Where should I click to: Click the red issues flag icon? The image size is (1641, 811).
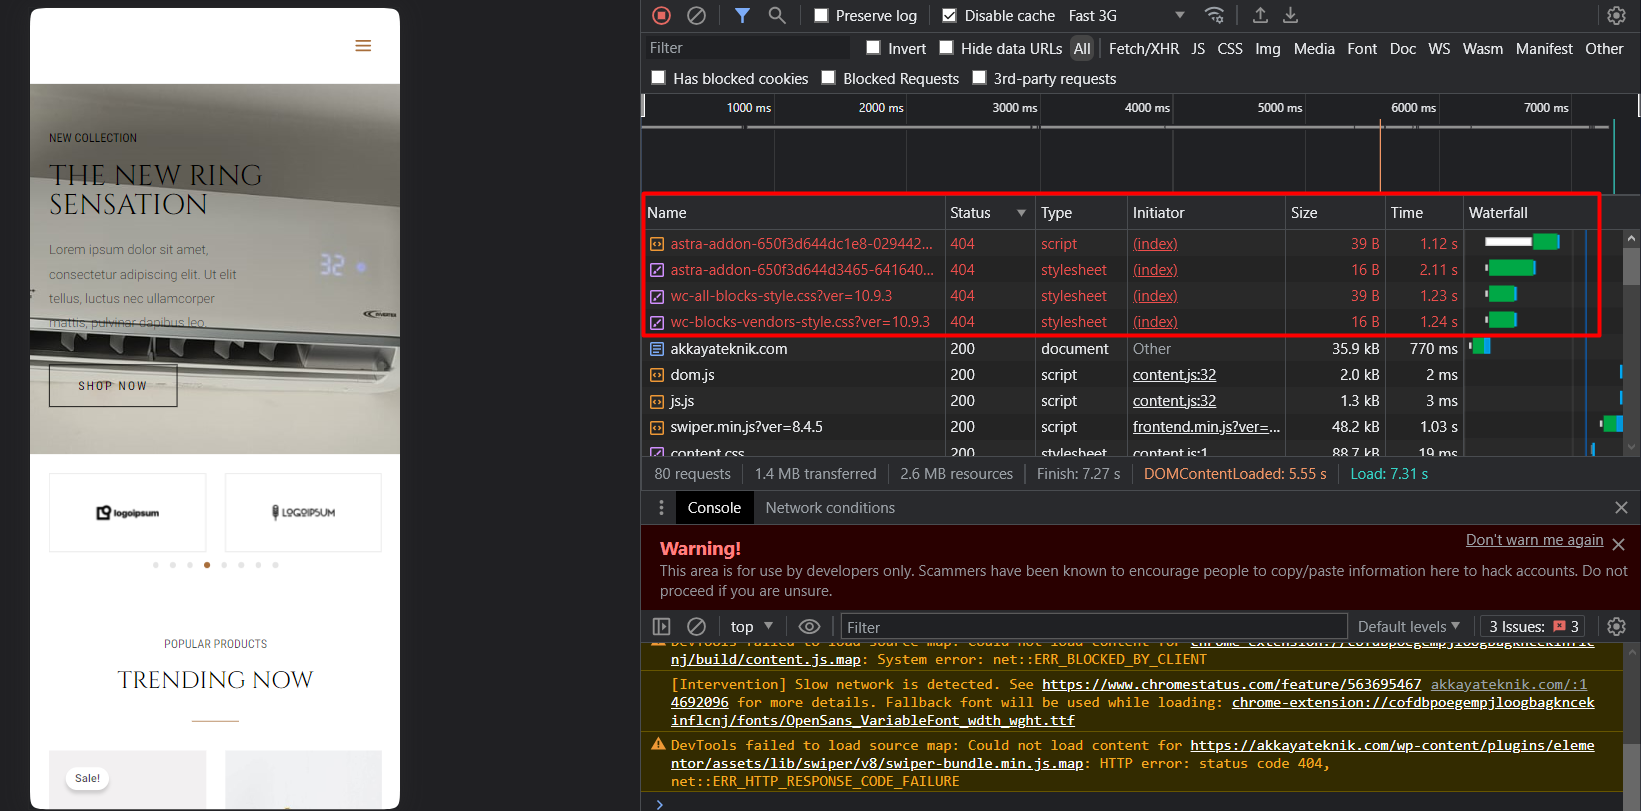point(1559,626)
